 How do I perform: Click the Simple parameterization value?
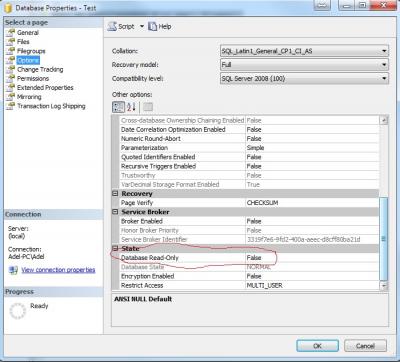[x=255, y=148]
